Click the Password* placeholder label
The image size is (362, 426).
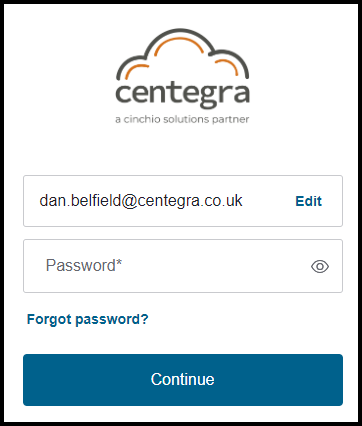pyautogui.click(x=84, y=265)
